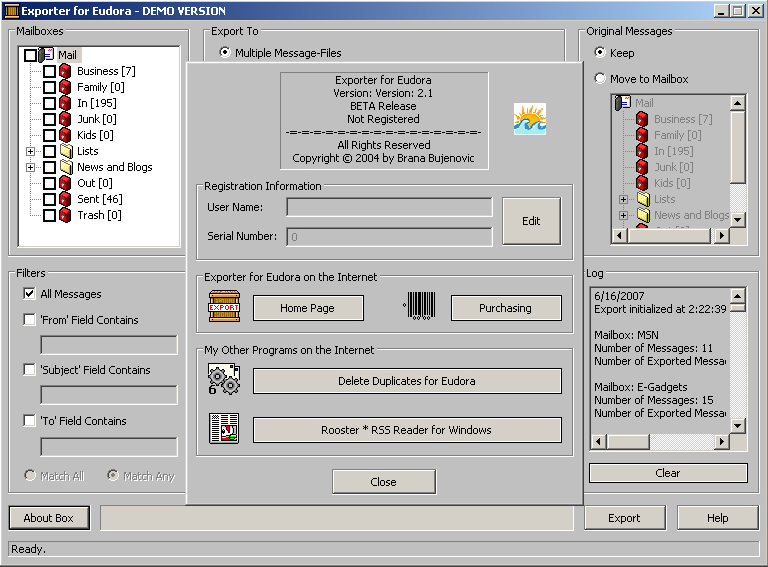Click the 'From' filter text field
The image size is (768, 567).
point(109,345)
